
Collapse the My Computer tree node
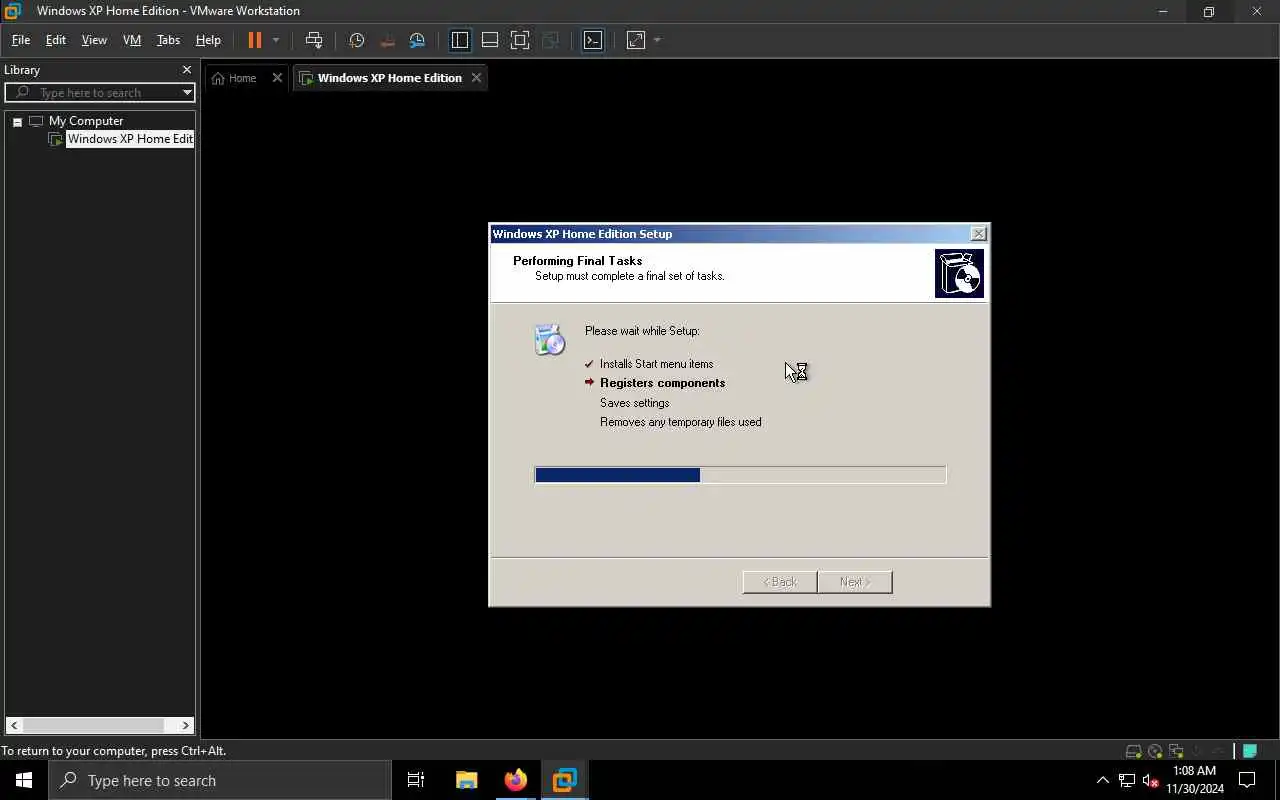(17, 122)
